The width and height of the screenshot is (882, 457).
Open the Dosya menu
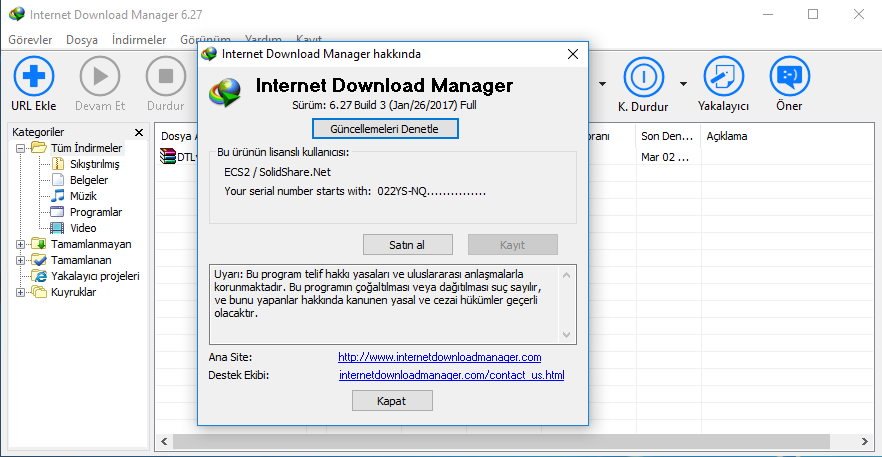82,40
